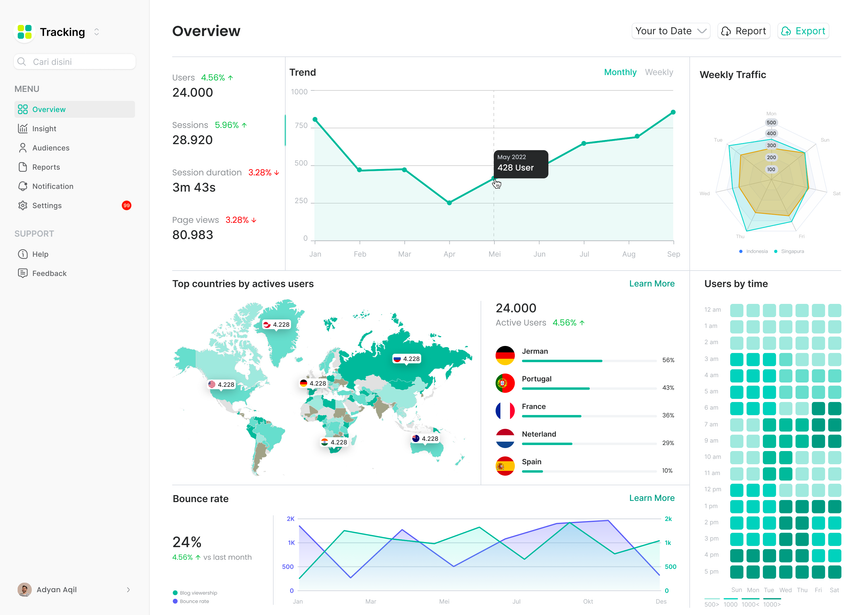The image size is (864, 615).
Task: Open the Reports menu item
Action: coord(74,167)
